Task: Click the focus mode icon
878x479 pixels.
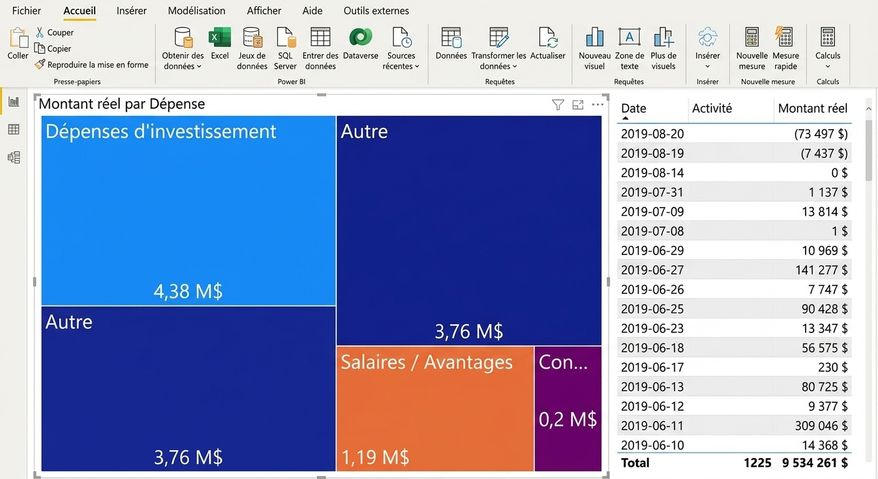Action: [x=578, y=104]
